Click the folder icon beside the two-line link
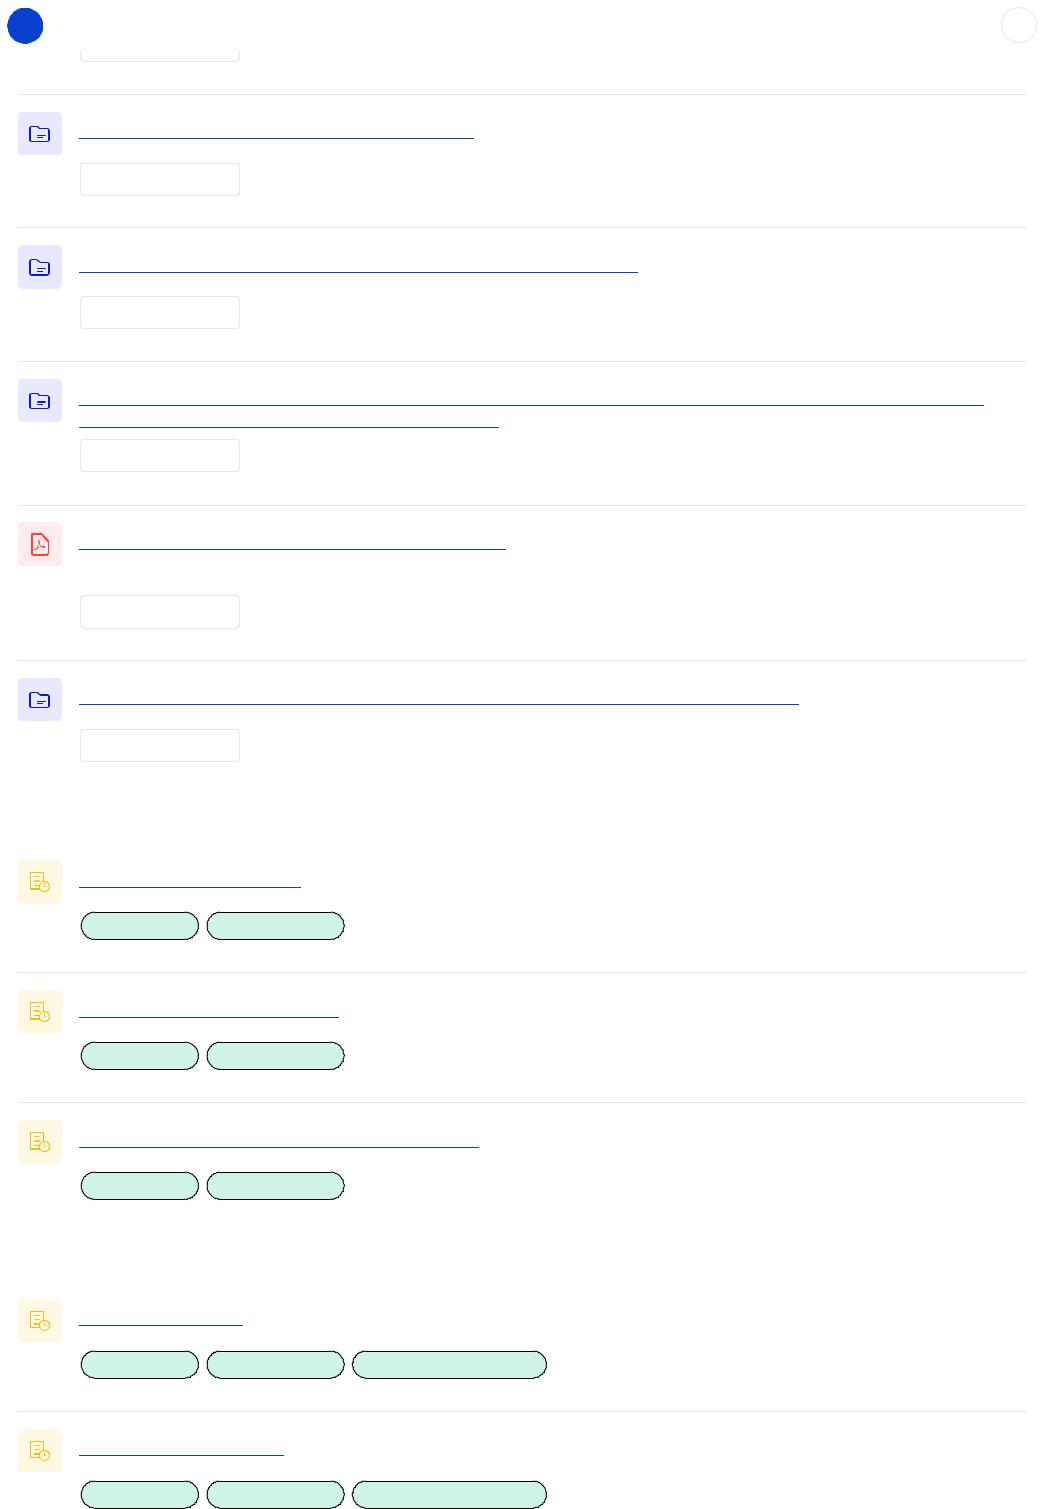 click(x=40, y=401)
